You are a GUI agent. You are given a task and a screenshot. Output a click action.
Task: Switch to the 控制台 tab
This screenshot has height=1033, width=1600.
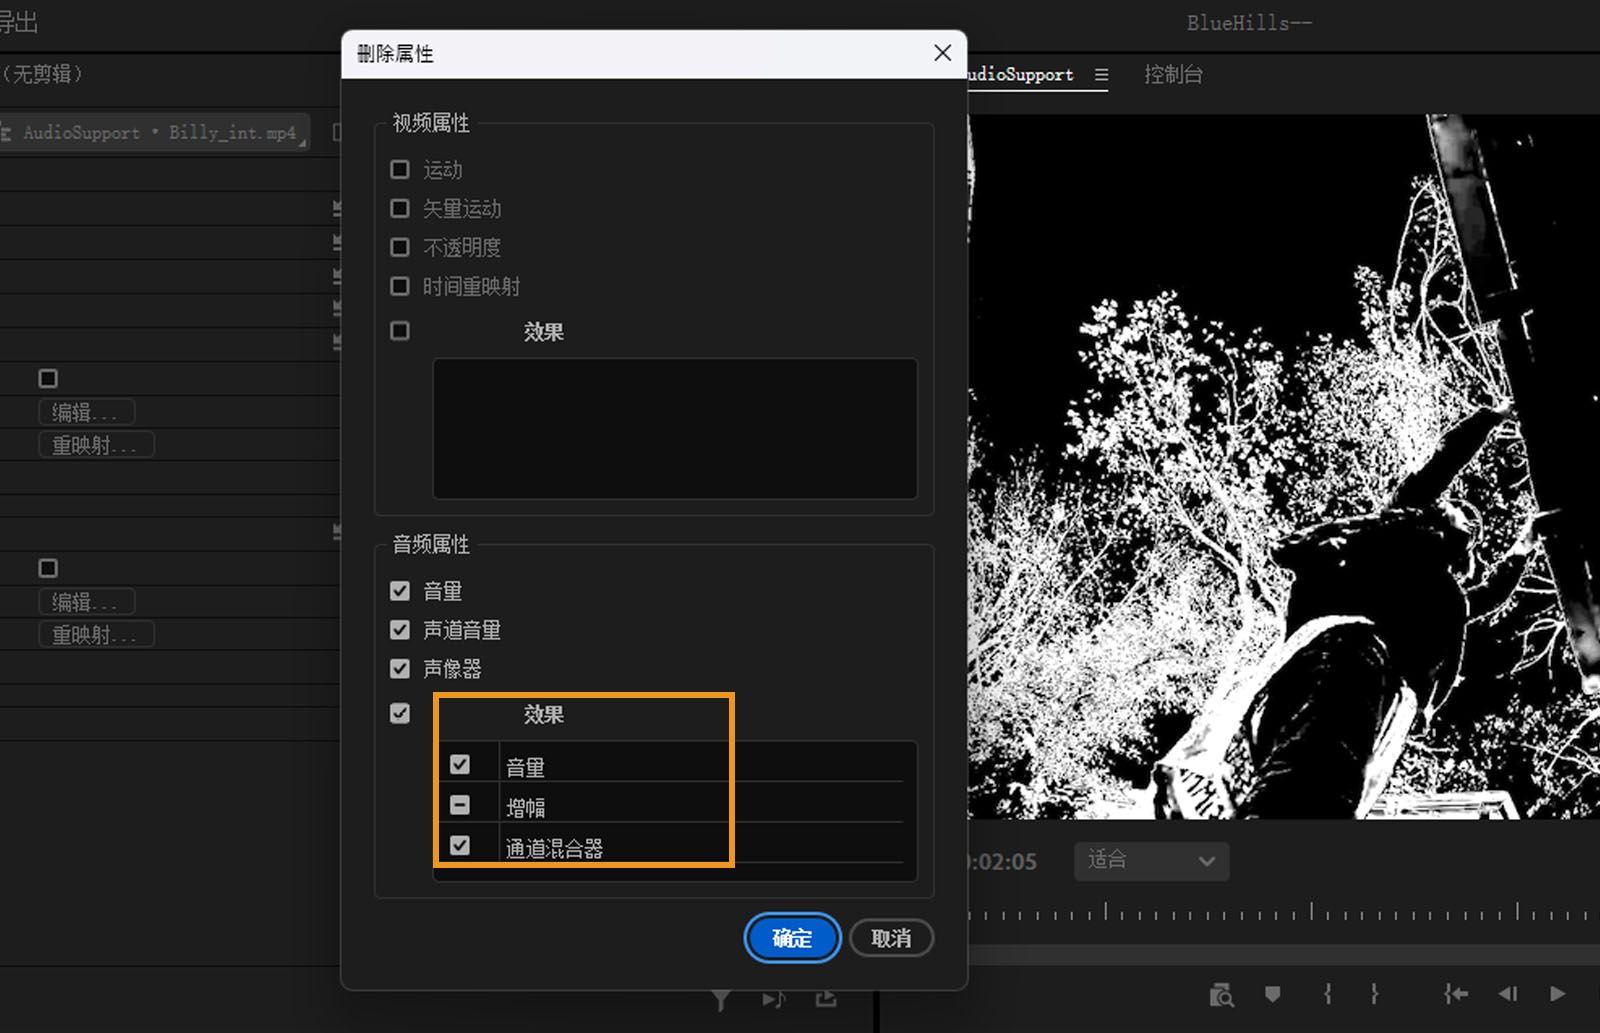[x=1172, y=74]
